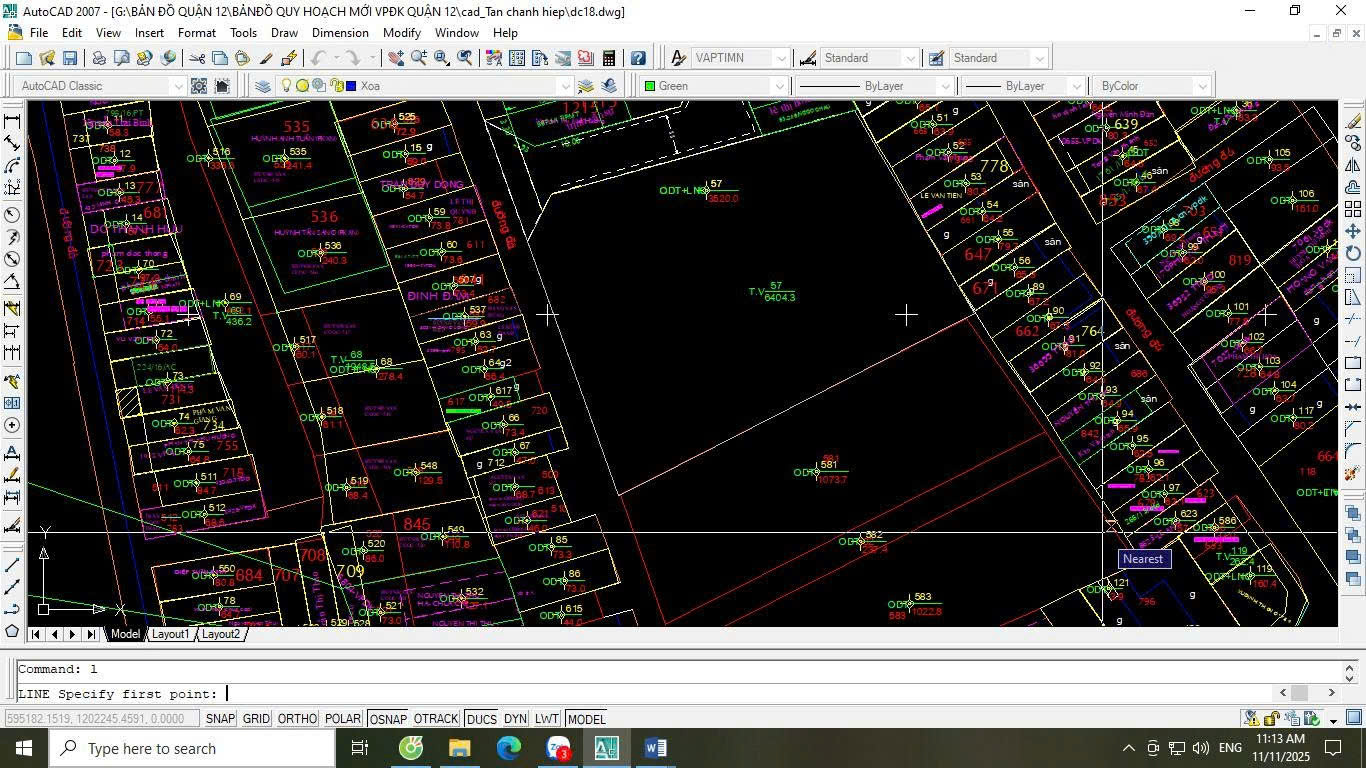Open the Dimension menu
The image size is (1366, 768).
[340, 33]
